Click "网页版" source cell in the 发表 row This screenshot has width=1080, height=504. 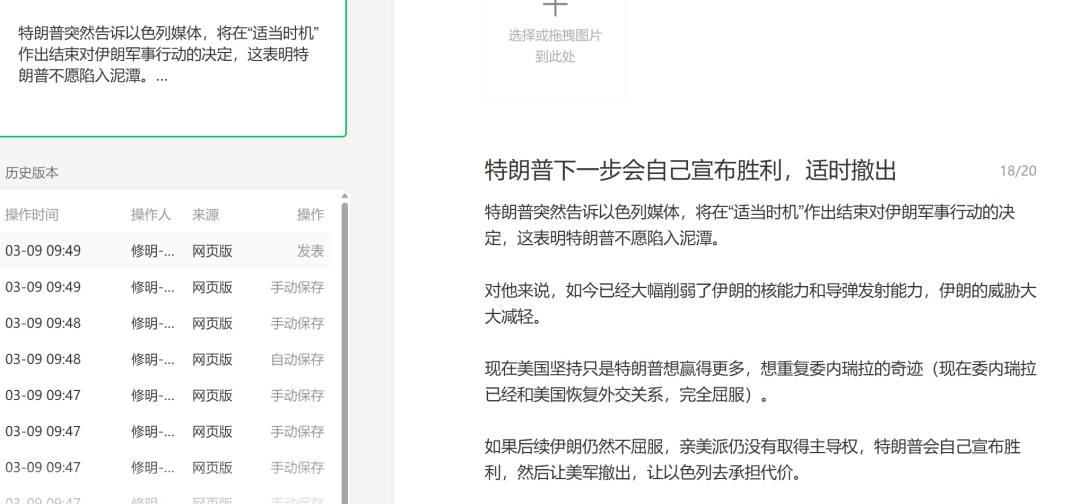[x=212, y=251]
